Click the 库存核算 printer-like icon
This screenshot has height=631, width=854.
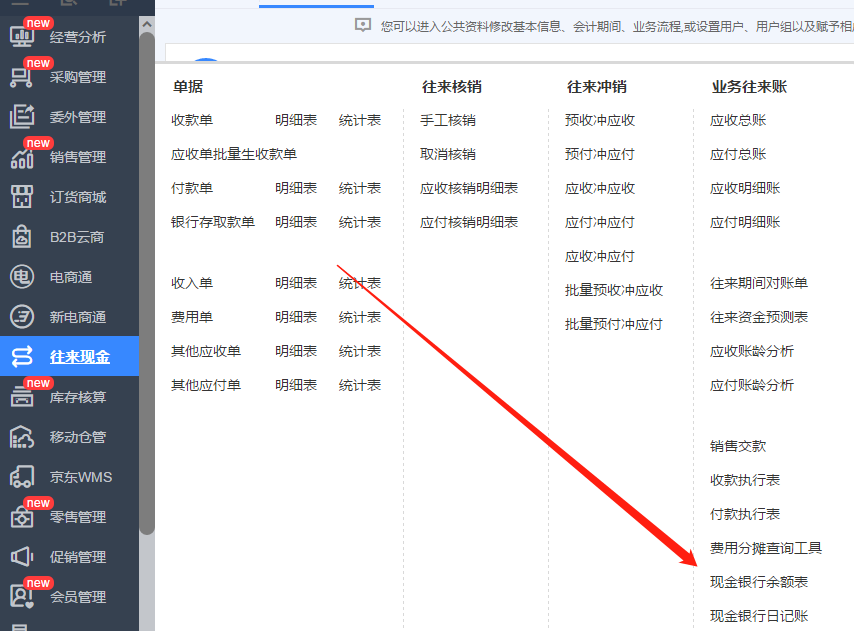(22, 397)
